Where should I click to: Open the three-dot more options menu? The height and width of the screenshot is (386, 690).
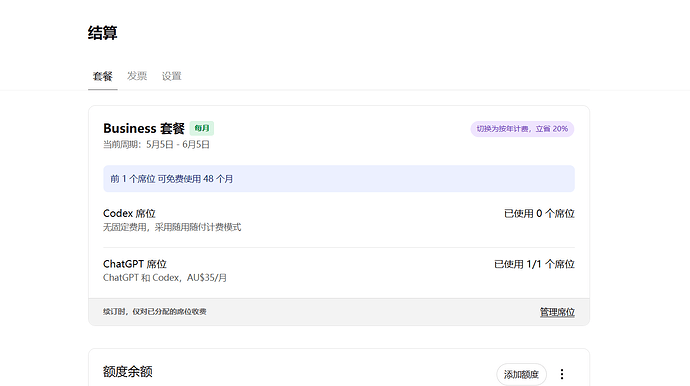(562, 374)
